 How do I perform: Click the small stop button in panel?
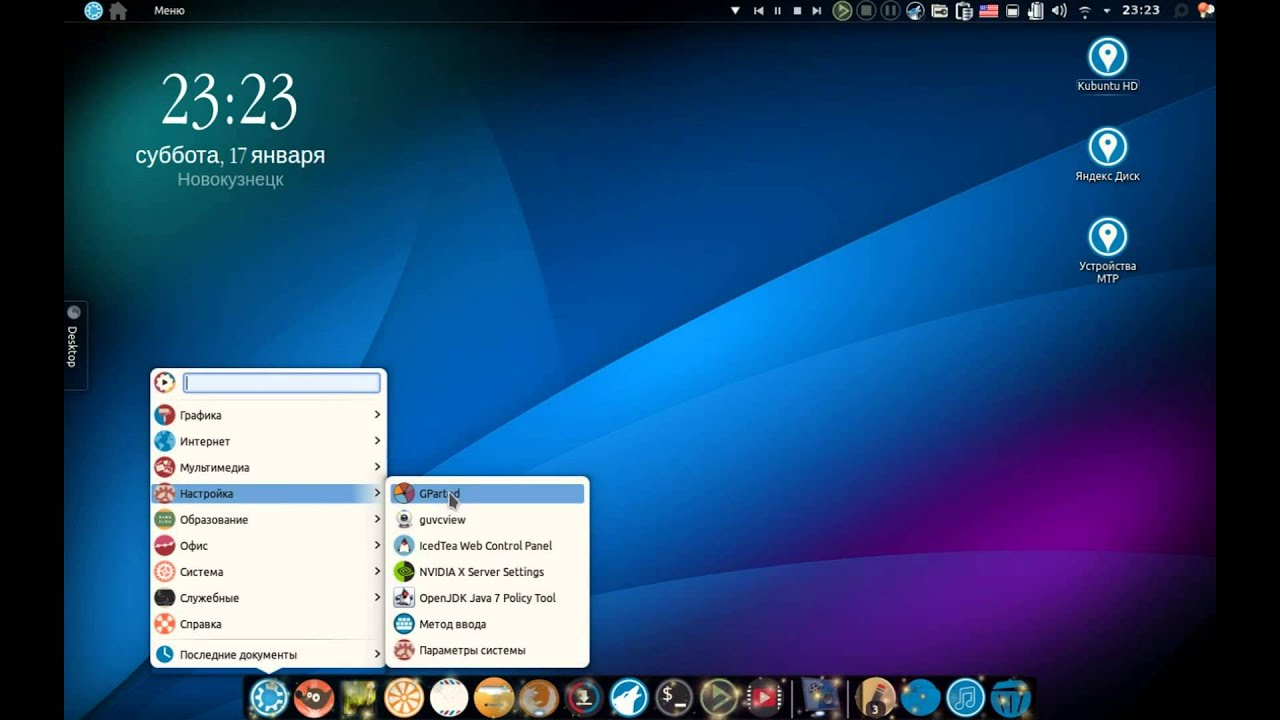tap(797, 11)
